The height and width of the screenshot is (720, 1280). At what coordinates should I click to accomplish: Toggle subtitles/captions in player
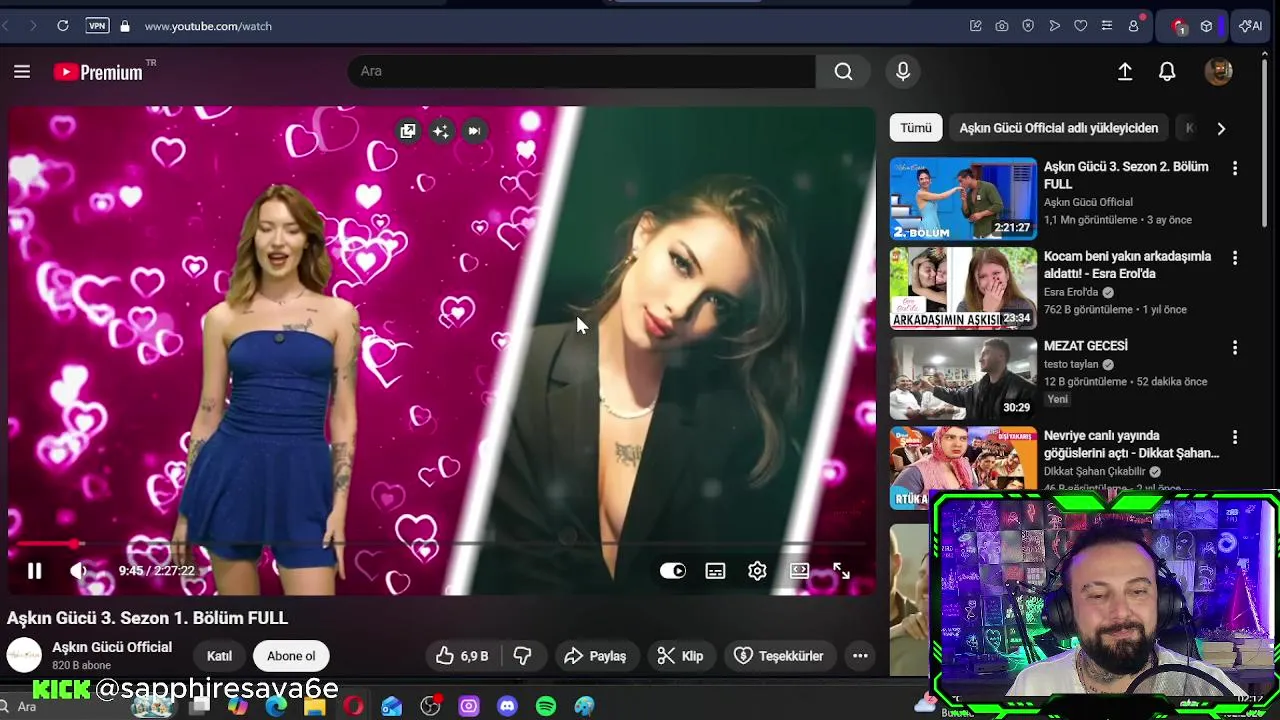715,571
